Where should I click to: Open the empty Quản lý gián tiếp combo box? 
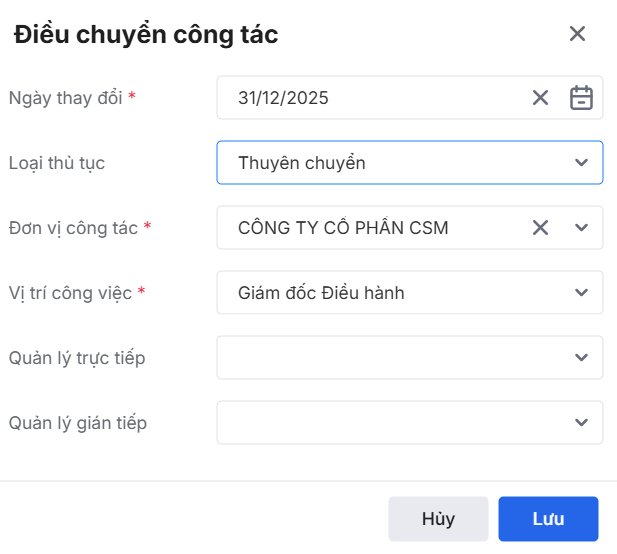[390, 423]
